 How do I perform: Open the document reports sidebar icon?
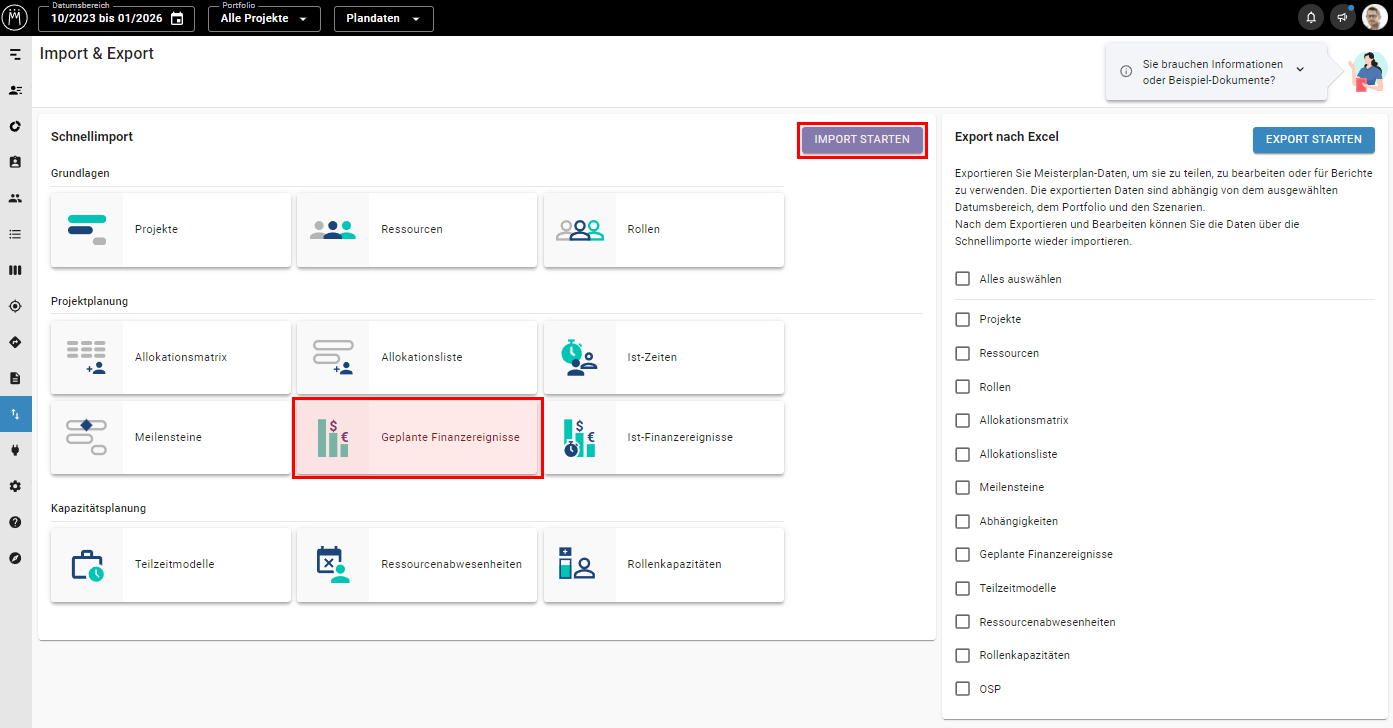coord(15,378)
